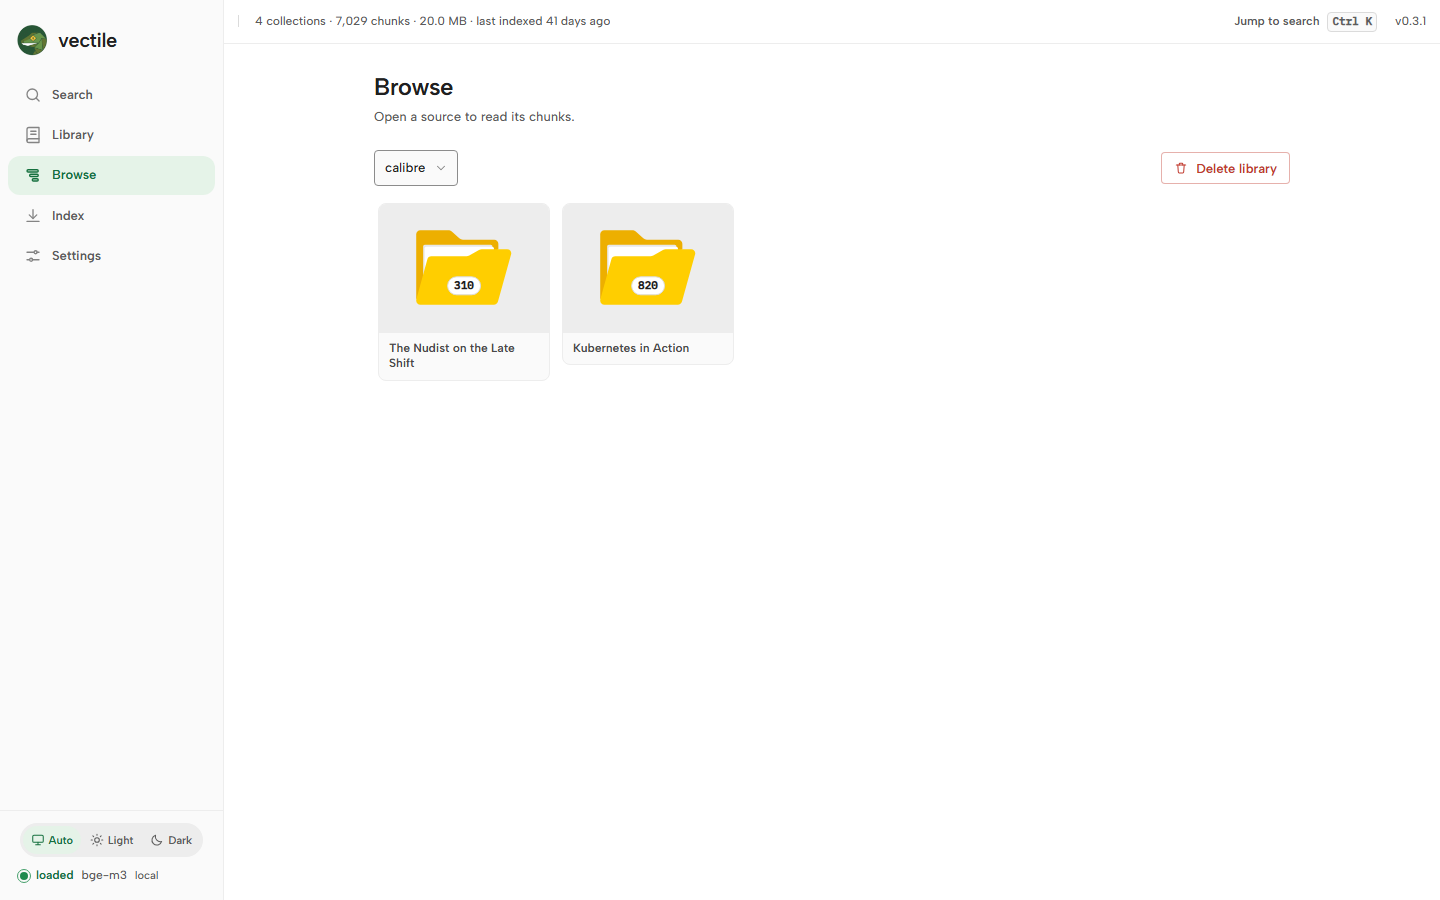Screen dimensions: 1440x900
Task: Open the Kubernetes in Action folder icon
Action: click(648, 268)
